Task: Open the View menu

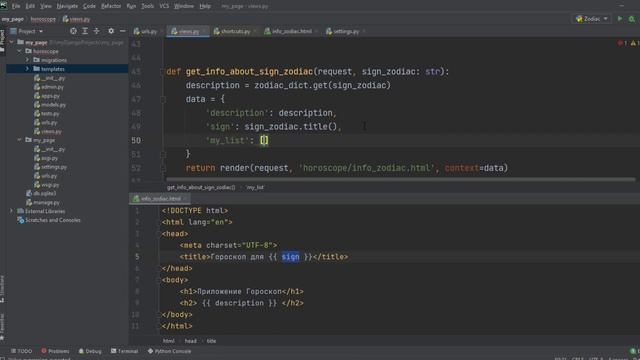Action: [x=46, y=6]
